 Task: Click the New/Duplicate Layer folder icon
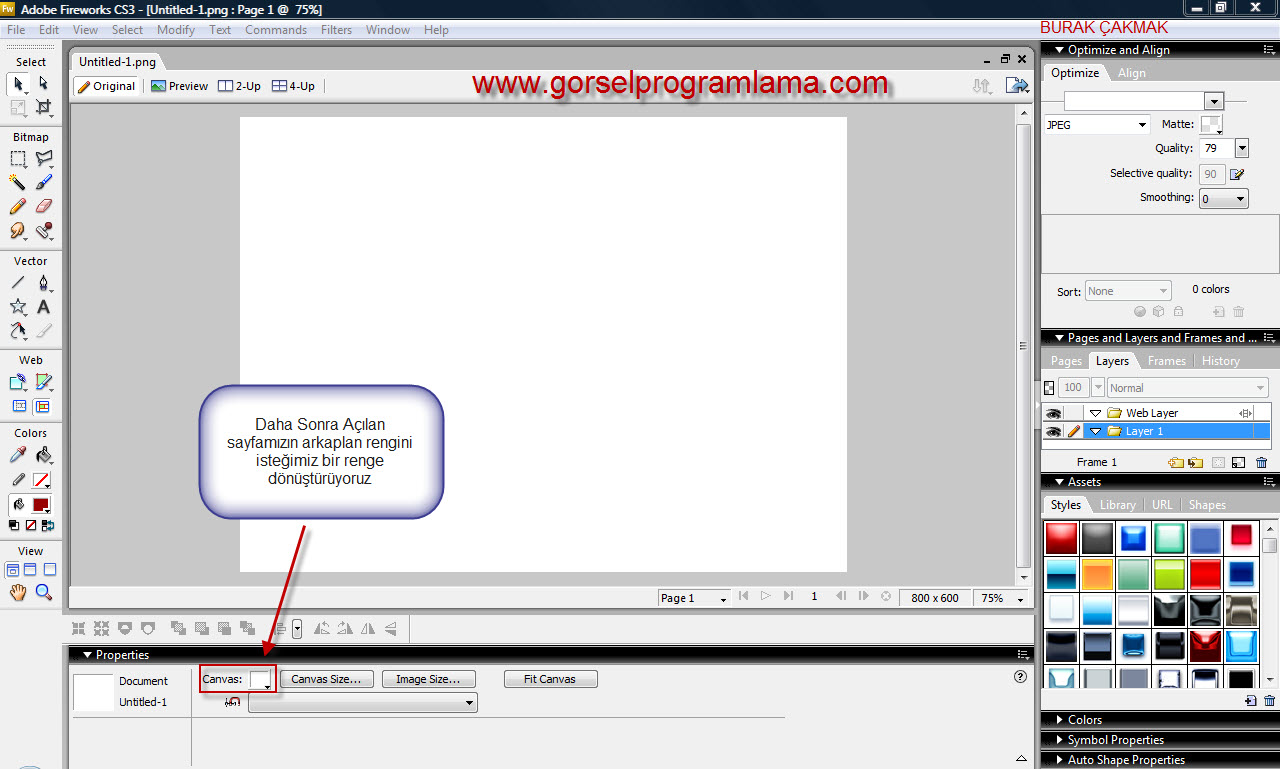[x=1178, y=463]
